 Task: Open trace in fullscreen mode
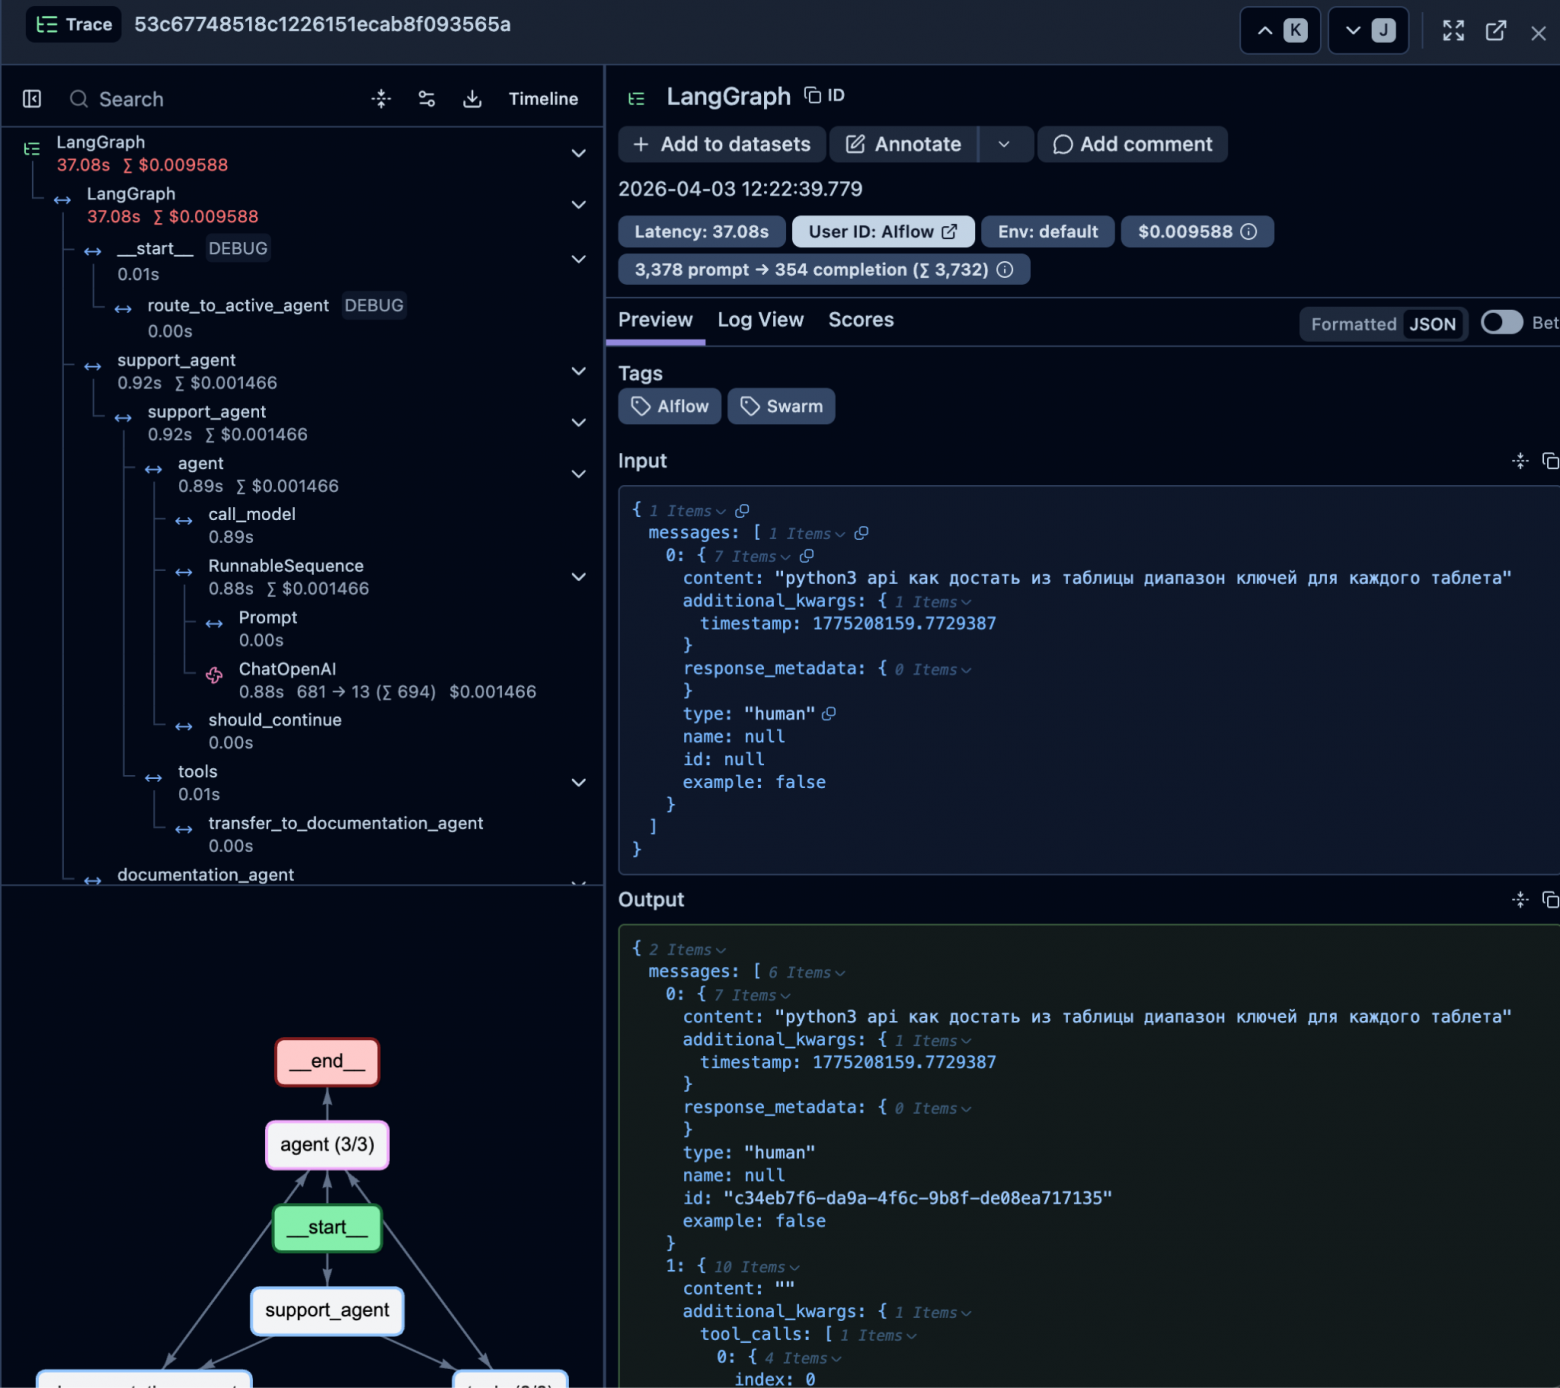pyautogui.click(x=1453, y=31)
